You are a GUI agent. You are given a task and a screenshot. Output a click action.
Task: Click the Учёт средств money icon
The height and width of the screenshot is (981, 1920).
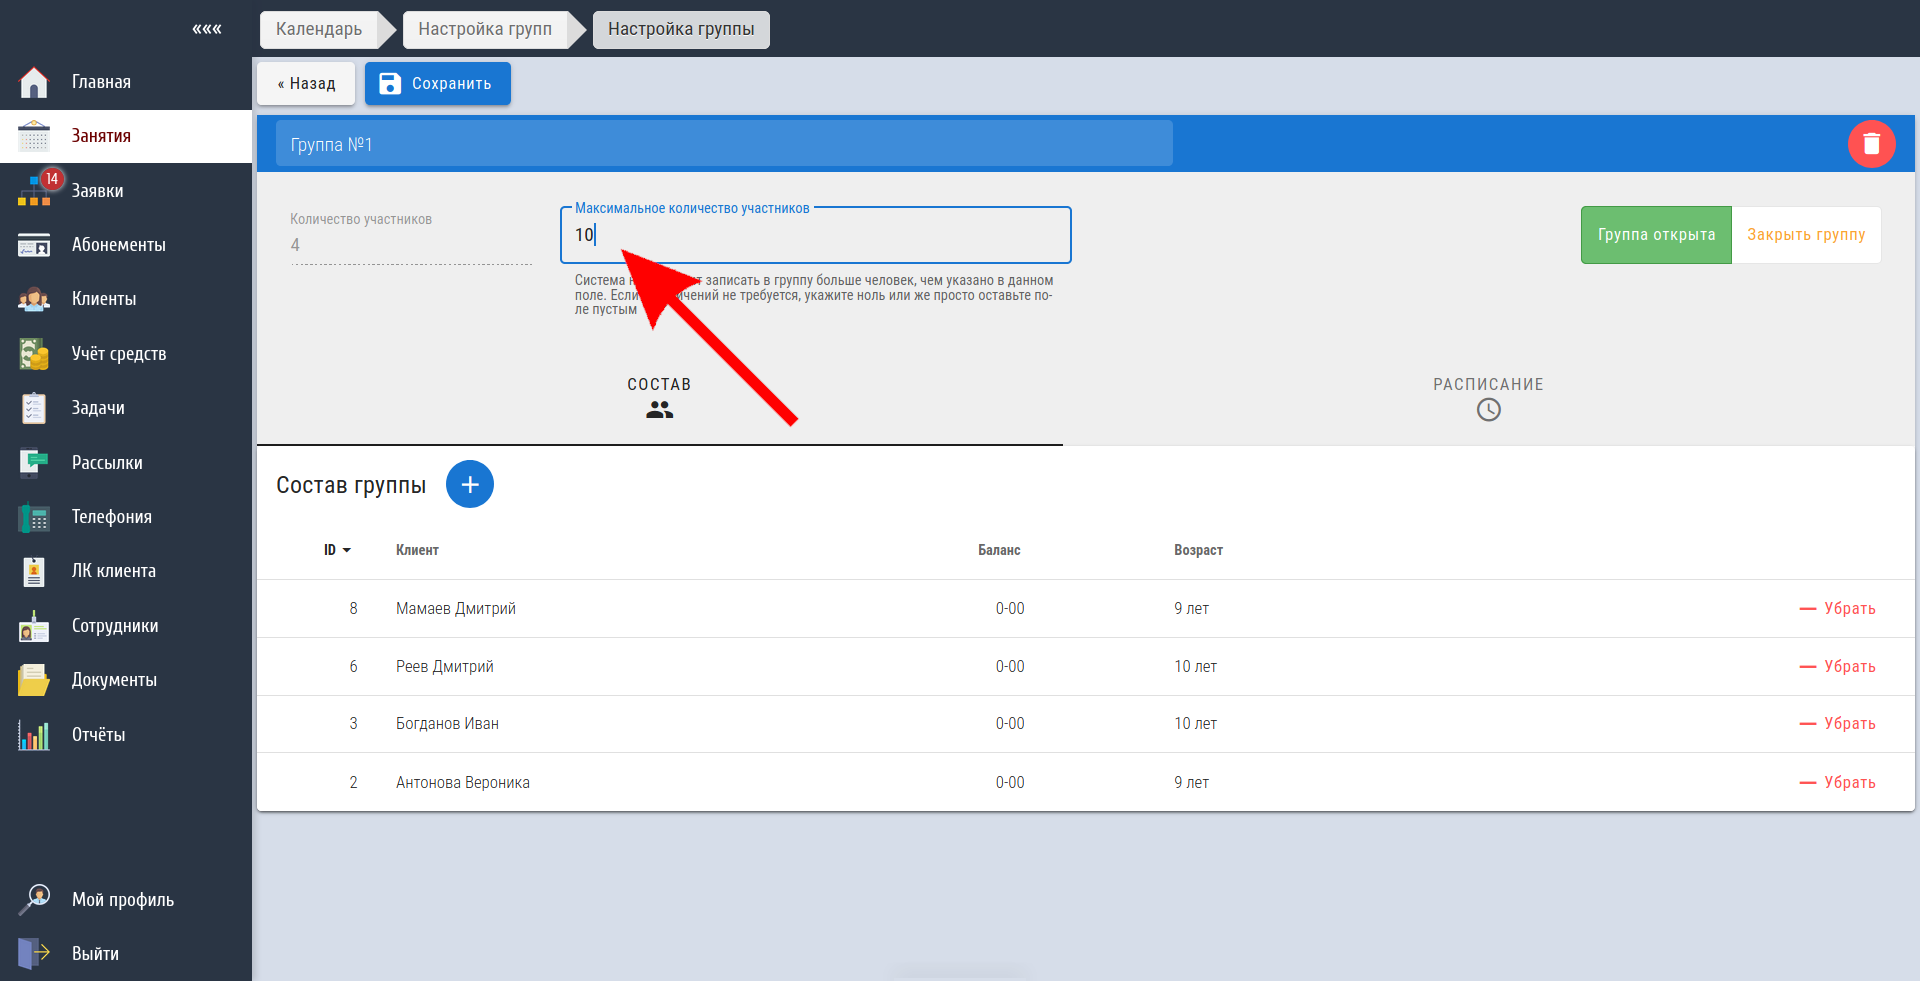34,354
